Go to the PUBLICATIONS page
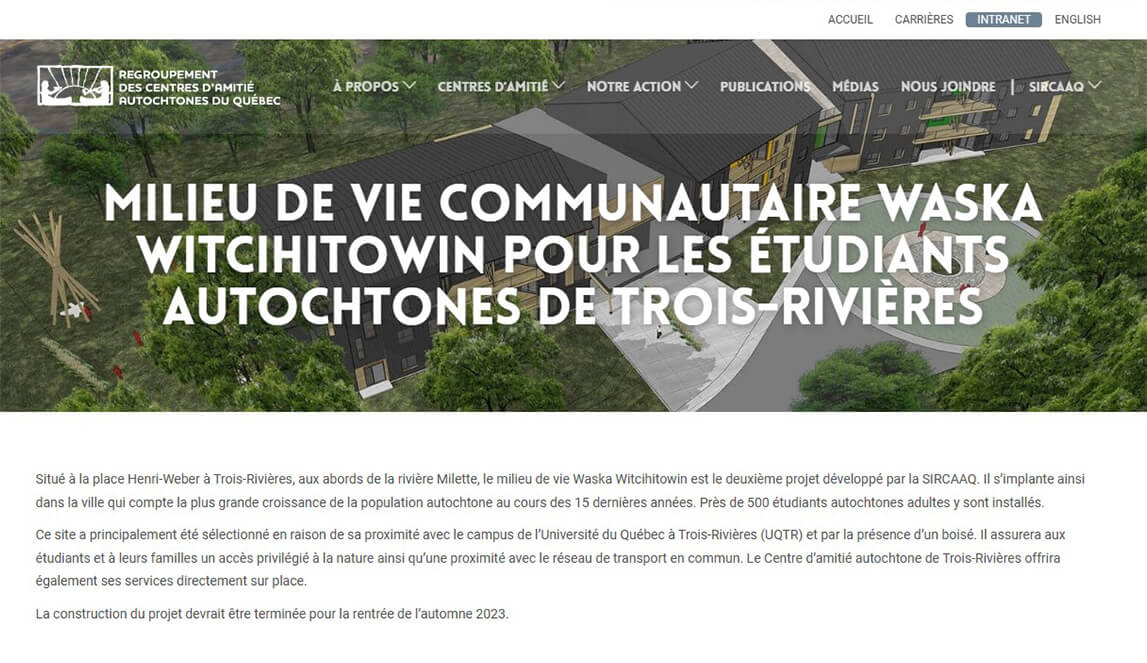 pyautogui.click(x=765, y=87)
